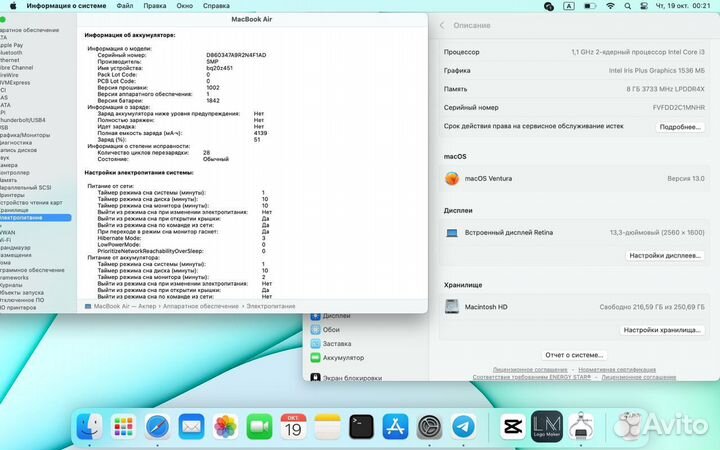Open CapCut from the Dock
The width and height of the screenshot is (720, 450).
pyautogui.click(x=513, y=427)
